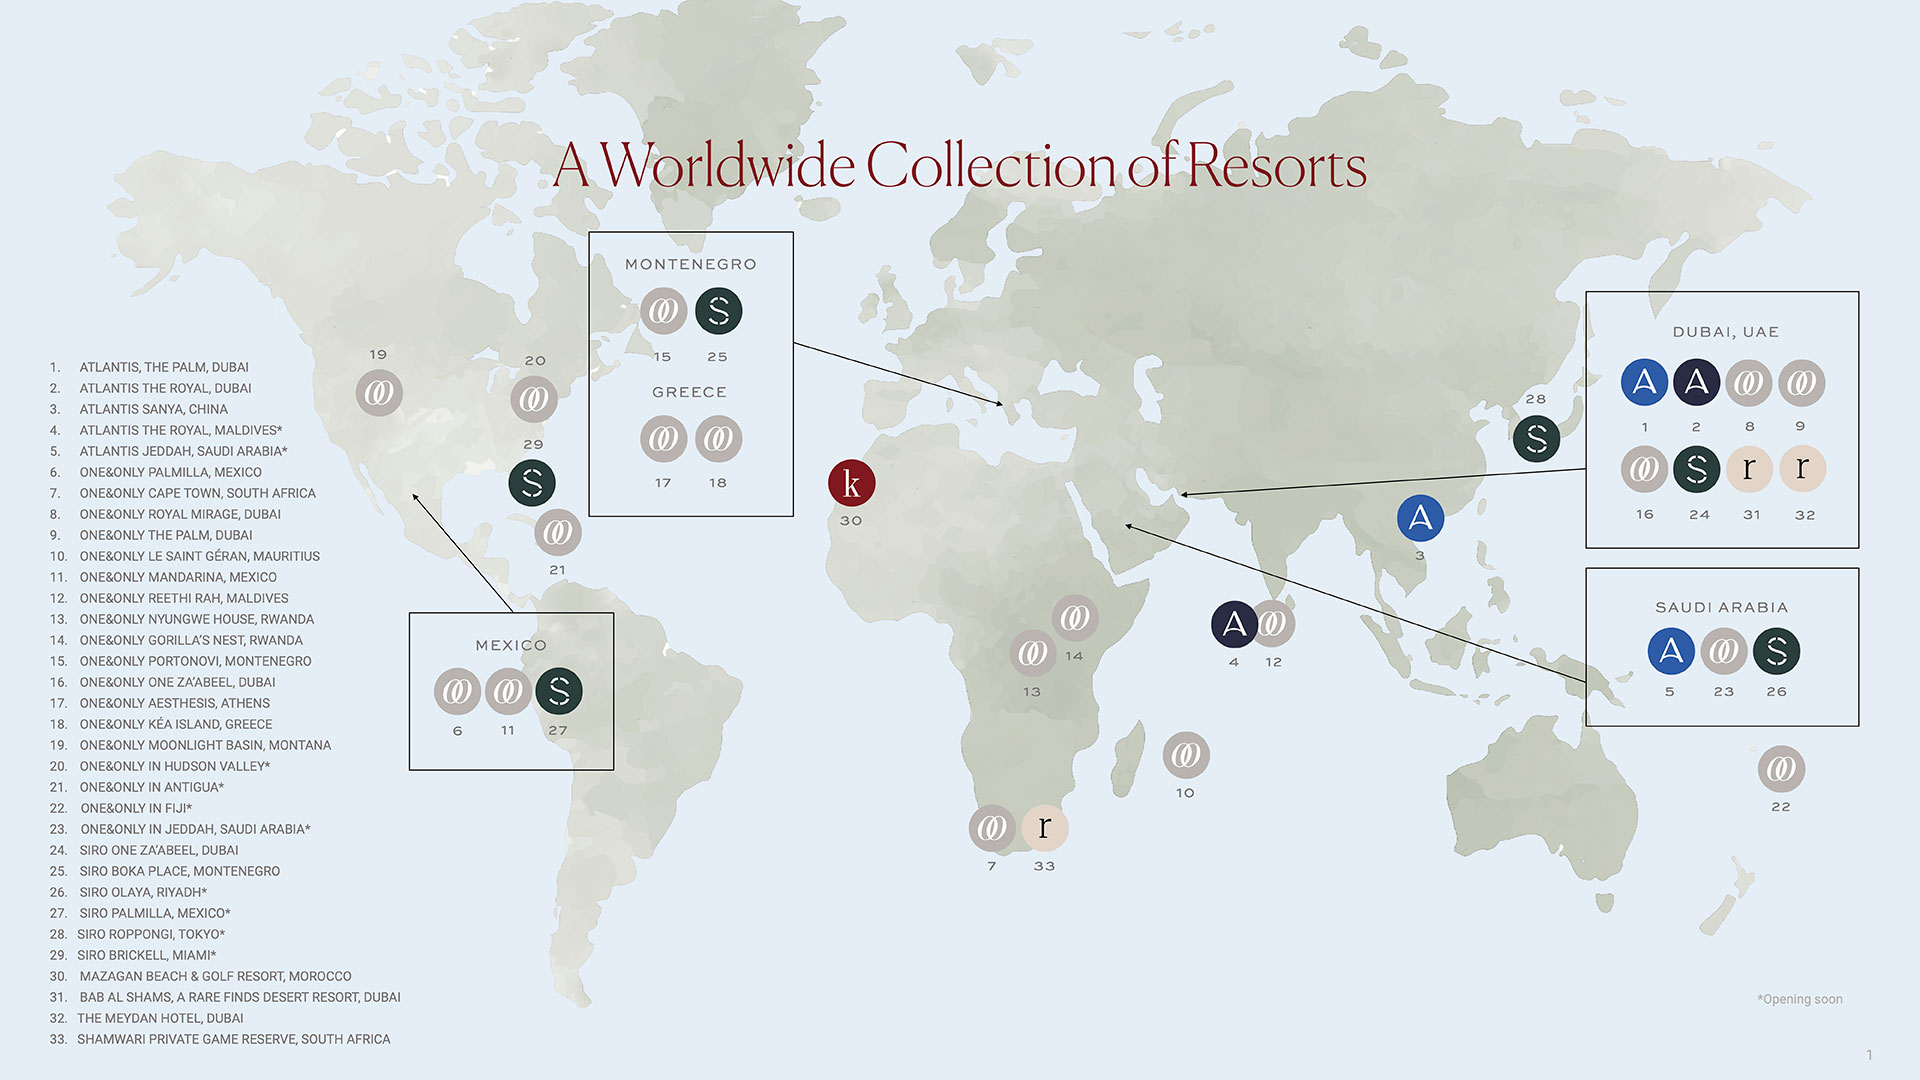Select the Greece One&Only icon numbered 17
1920x1080 pixels.
663,438
